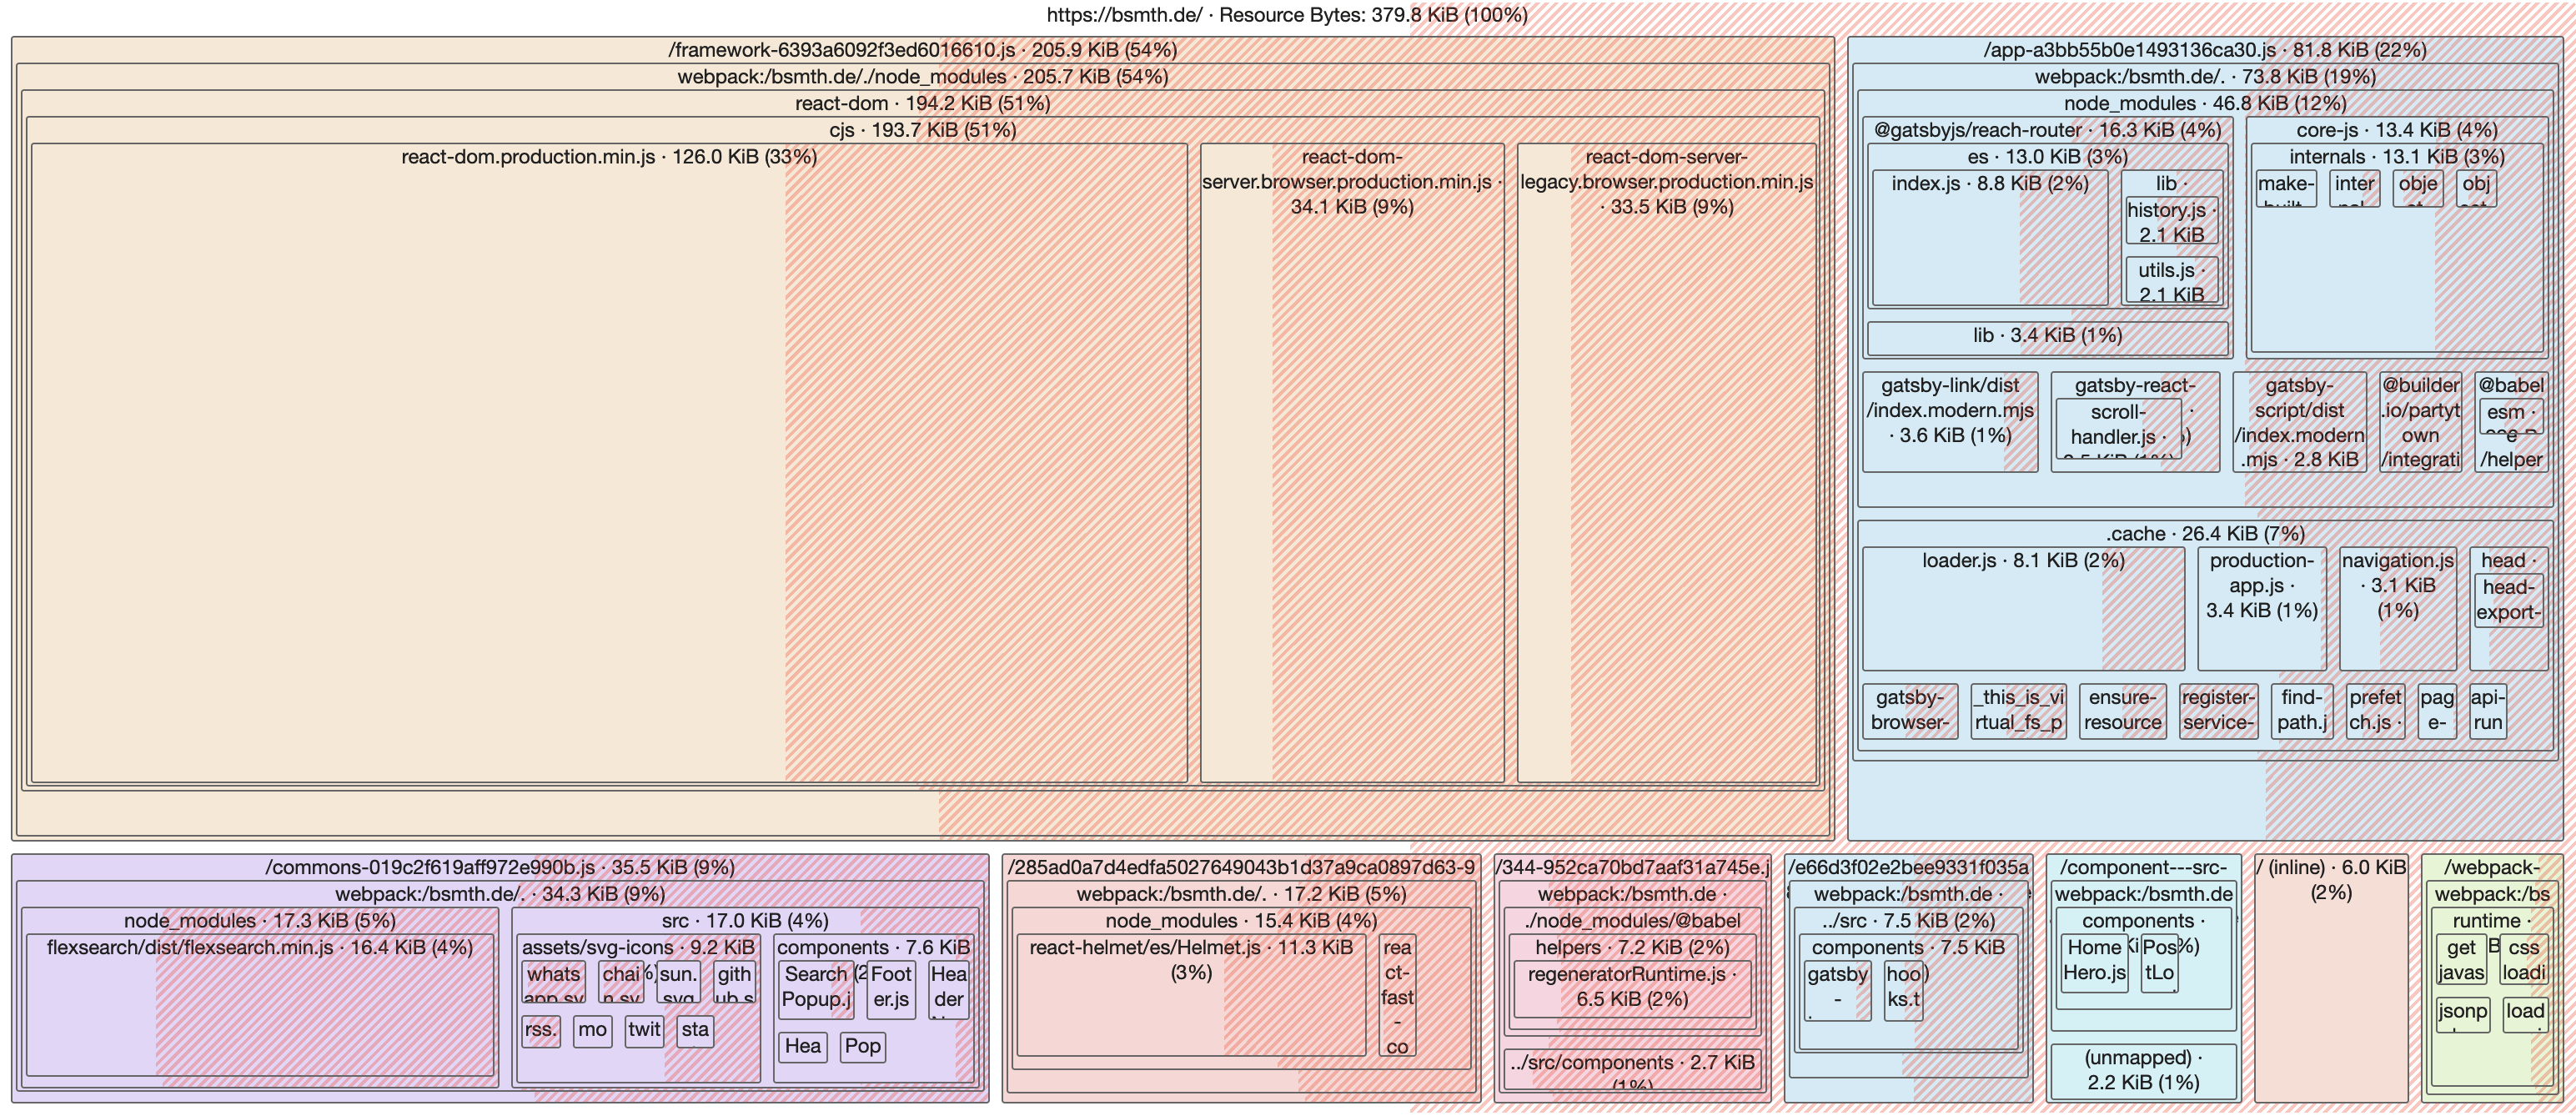Select the cjs 193.7 KiB header
Screen dimensions: 2576x1116
[922, 130]
